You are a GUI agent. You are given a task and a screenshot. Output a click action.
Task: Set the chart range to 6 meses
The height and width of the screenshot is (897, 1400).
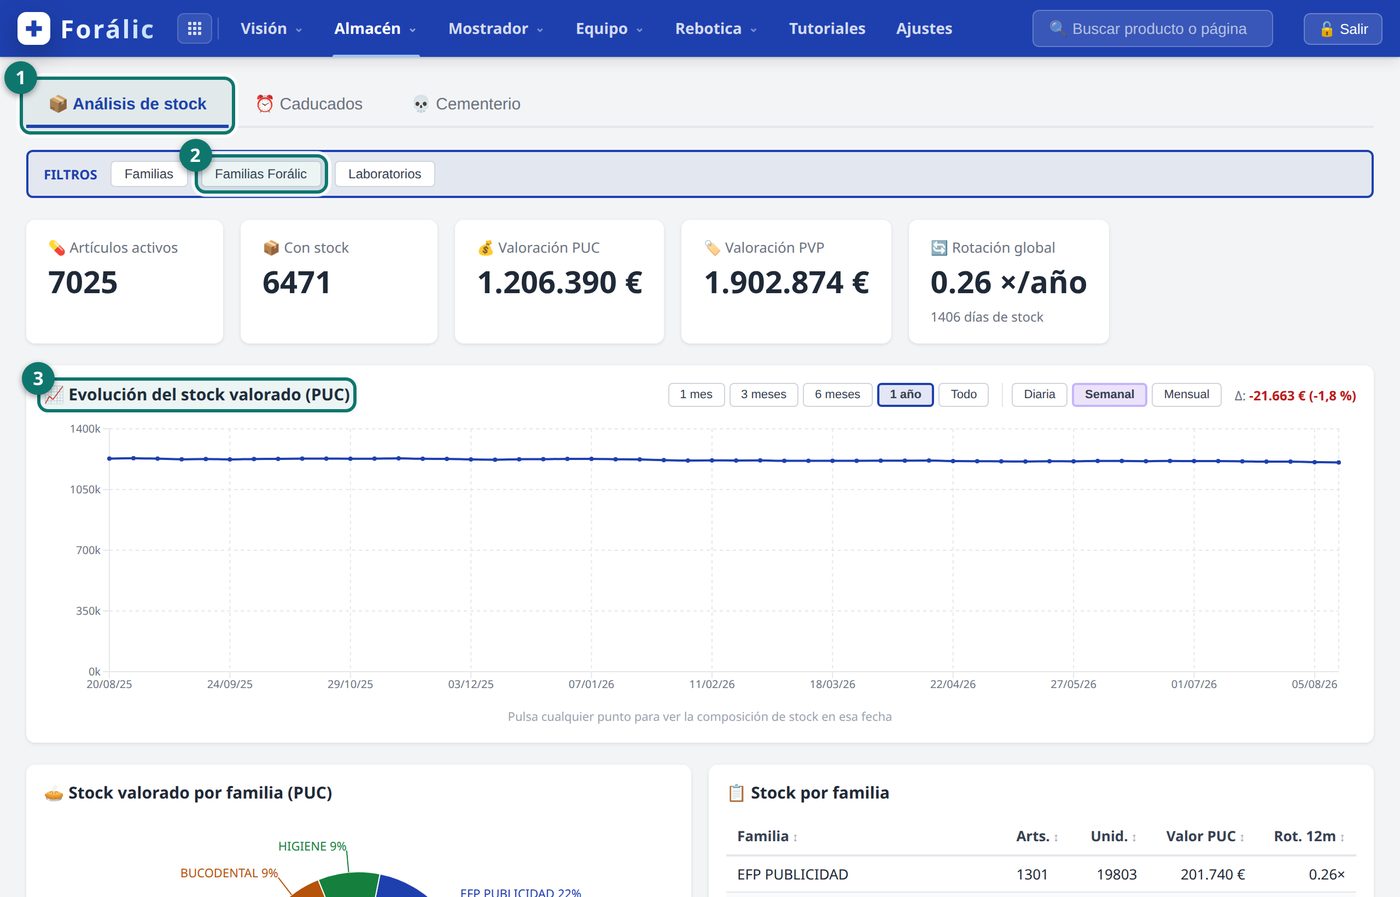pos(838,395)
